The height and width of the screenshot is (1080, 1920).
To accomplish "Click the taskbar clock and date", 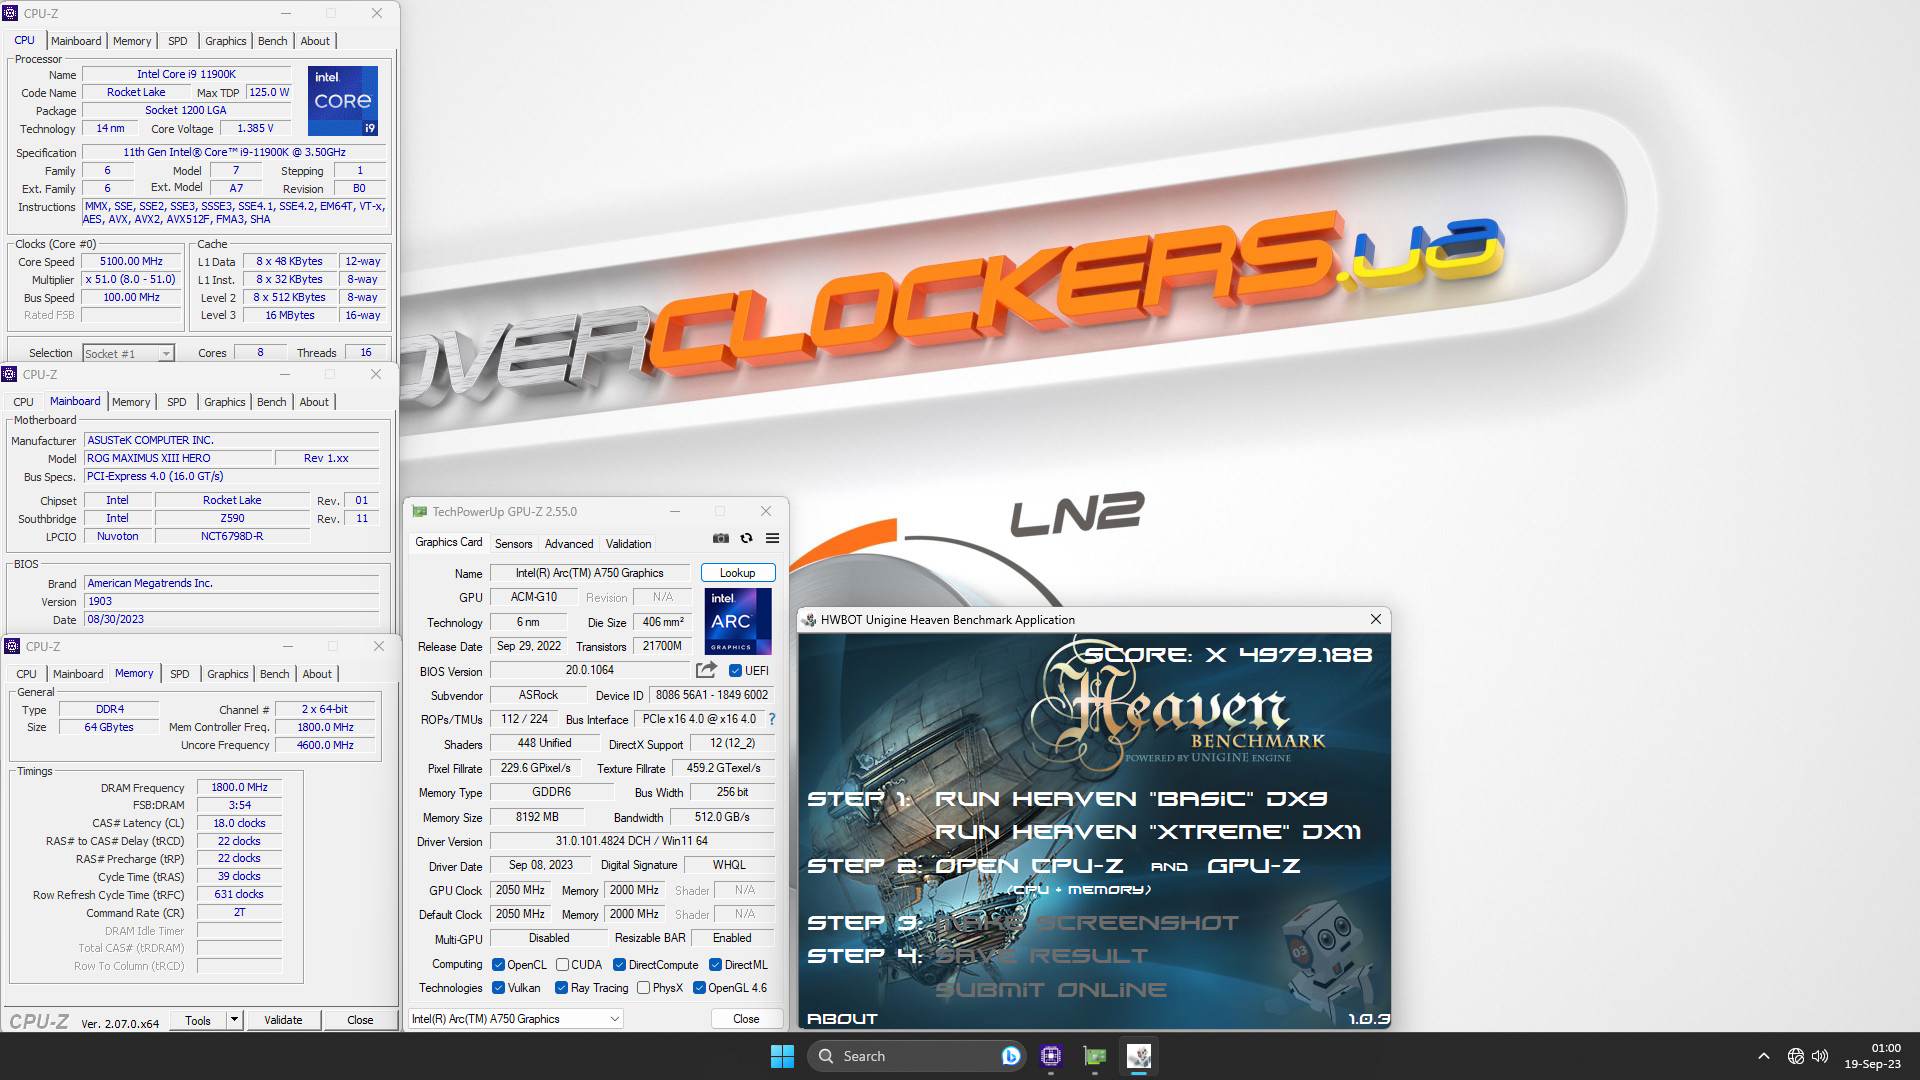I will pyautogui.click(x=1872, y=1056).
